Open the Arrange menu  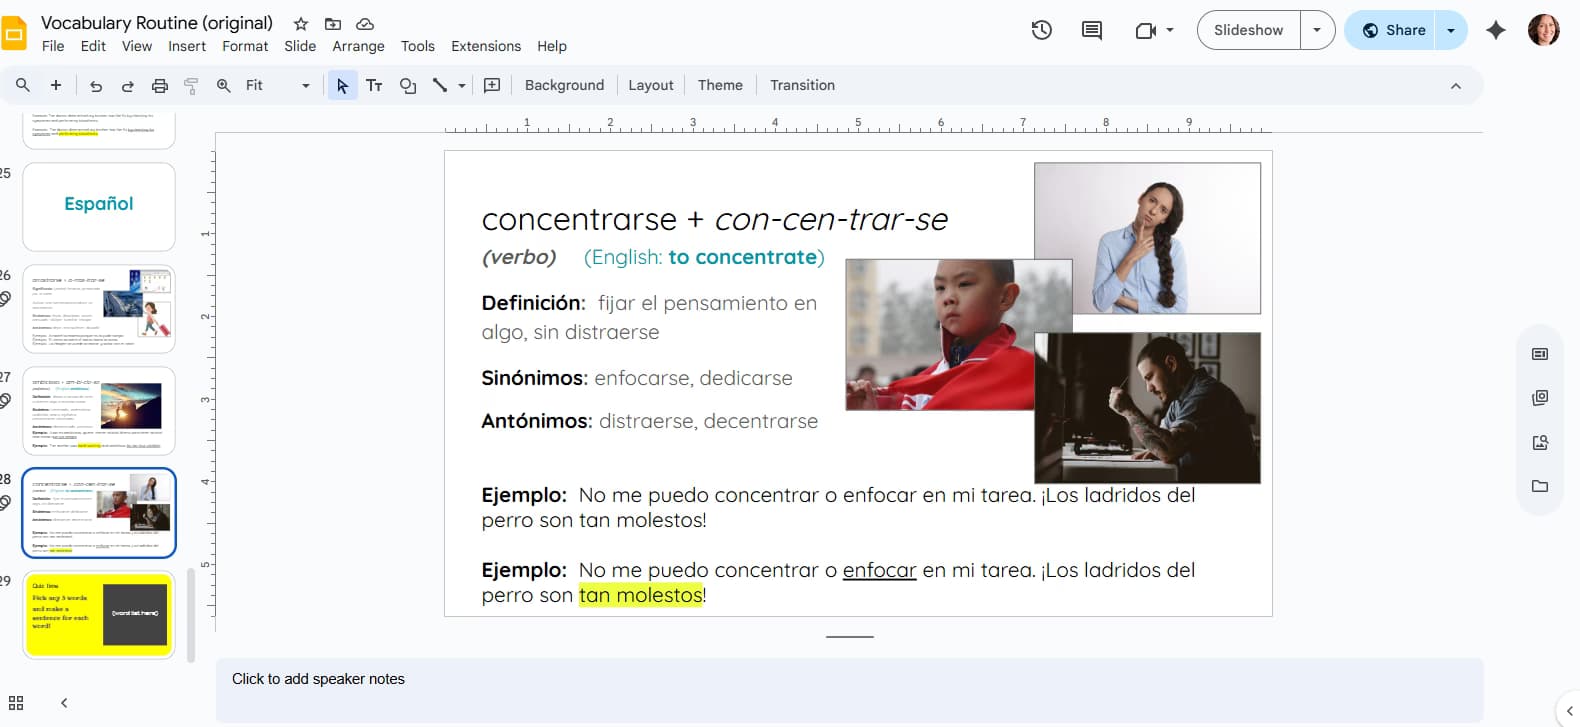click(x=358, y=46)
